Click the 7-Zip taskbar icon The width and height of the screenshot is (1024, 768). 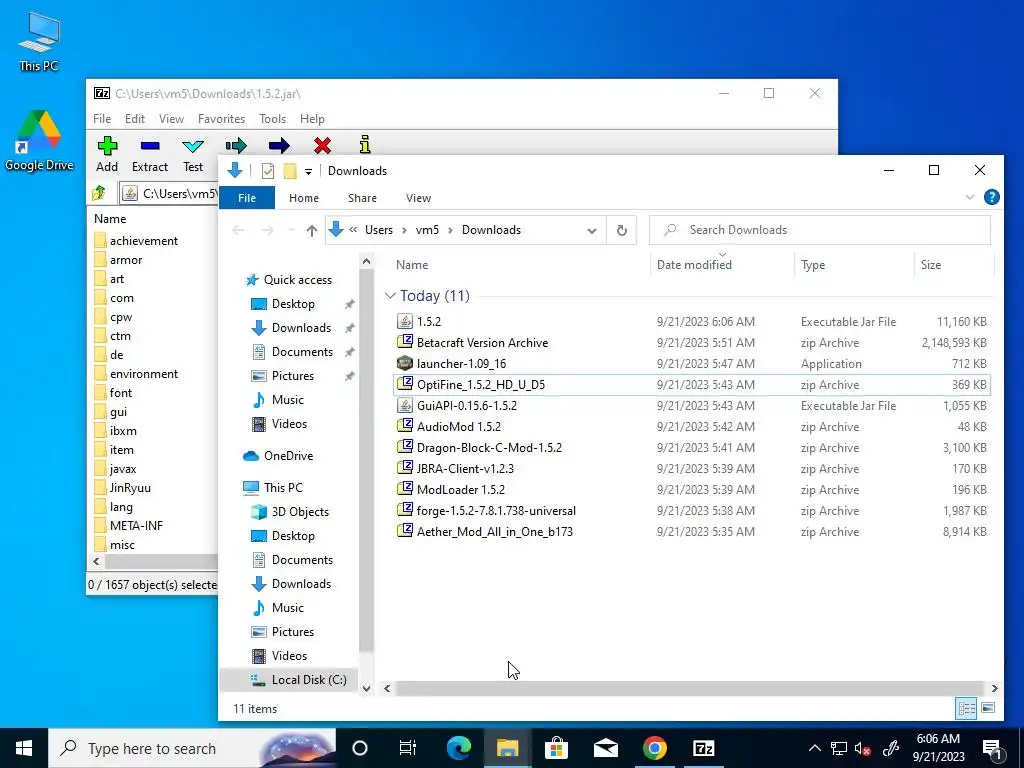703,748
